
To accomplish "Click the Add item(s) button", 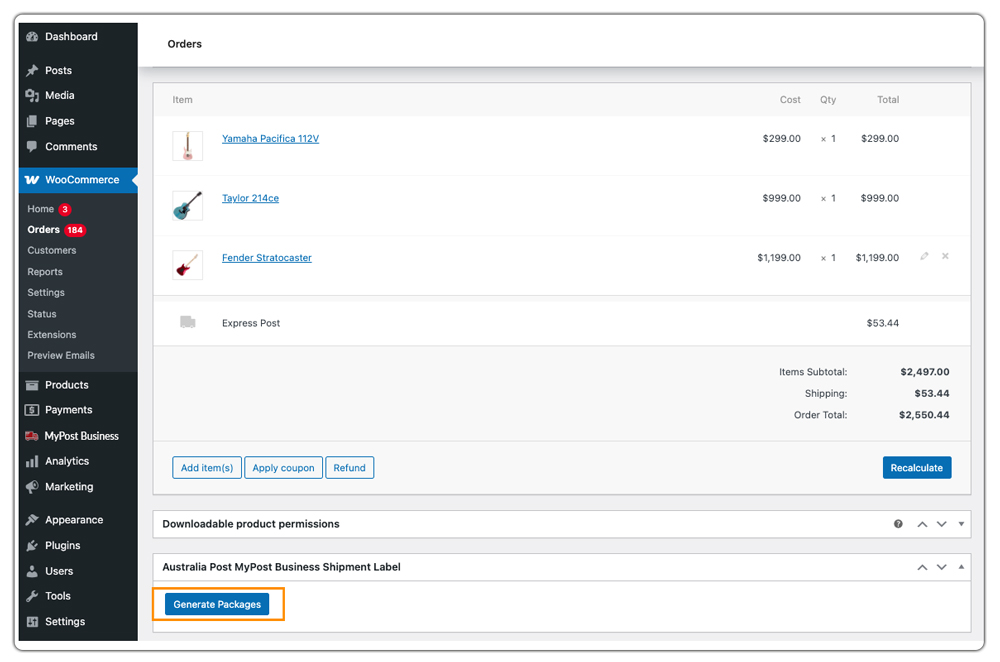I will click(207, 467).
